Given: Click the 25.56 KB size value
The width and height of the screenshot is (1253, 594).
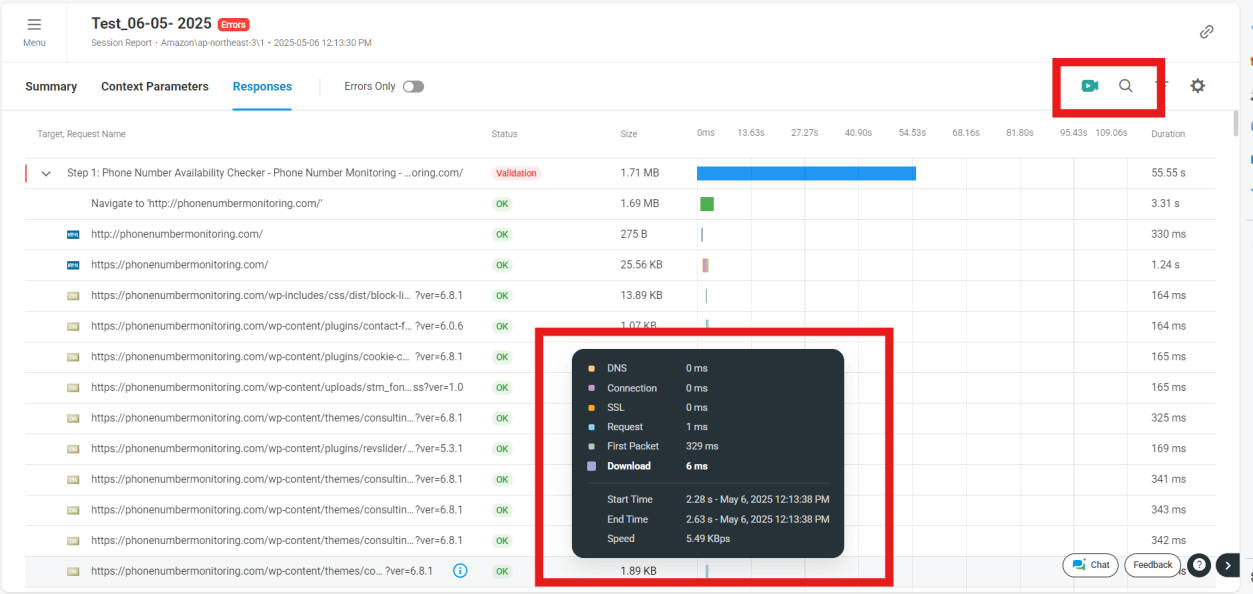Looking at the screenshot, I should [641, 265].
